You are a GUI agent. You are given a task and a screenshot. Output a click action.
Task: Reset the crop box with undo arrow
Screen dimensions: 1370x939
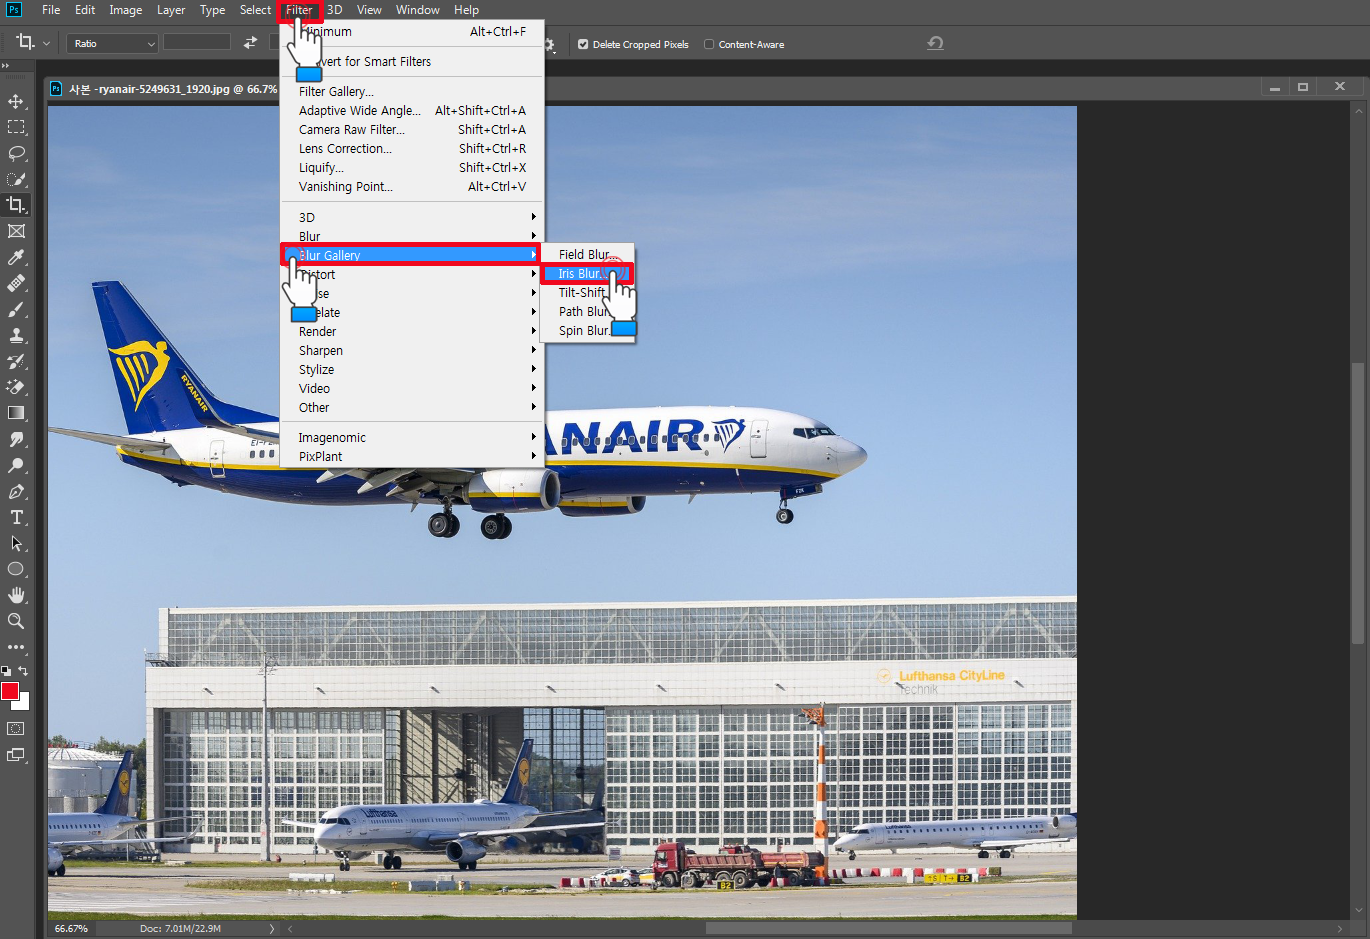tap(935, 43)
